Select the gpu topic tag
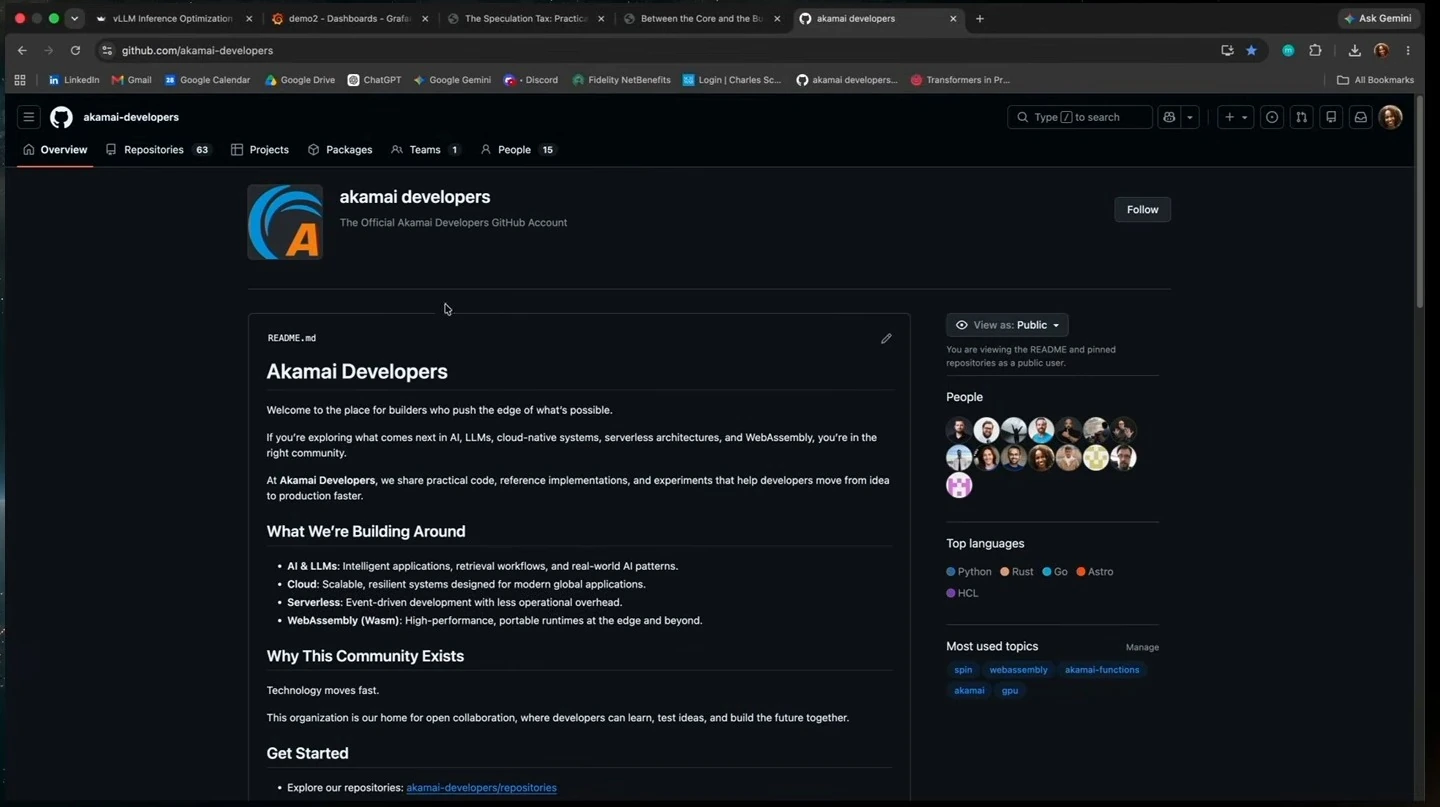The width and height of the screenshot is (1440, 807). pyautogui.click(x=1010, y=691)
